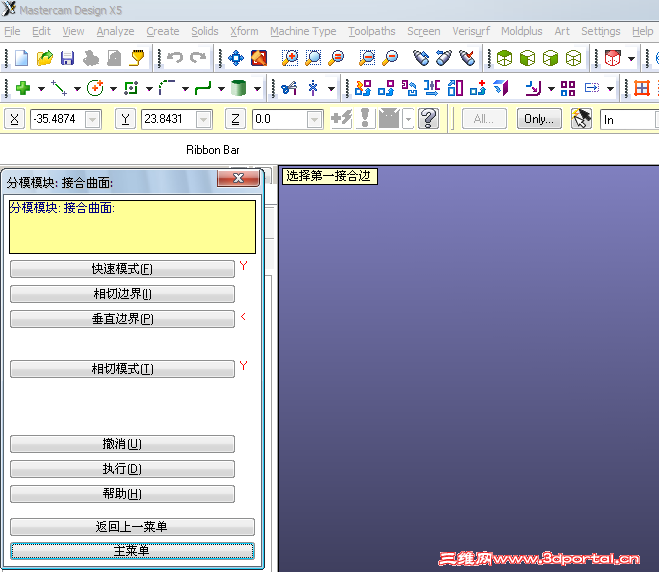The width and height of the screenshot is (659, 572).
Task: Click the 相切模式(T) button
Action: click(122, 369)
